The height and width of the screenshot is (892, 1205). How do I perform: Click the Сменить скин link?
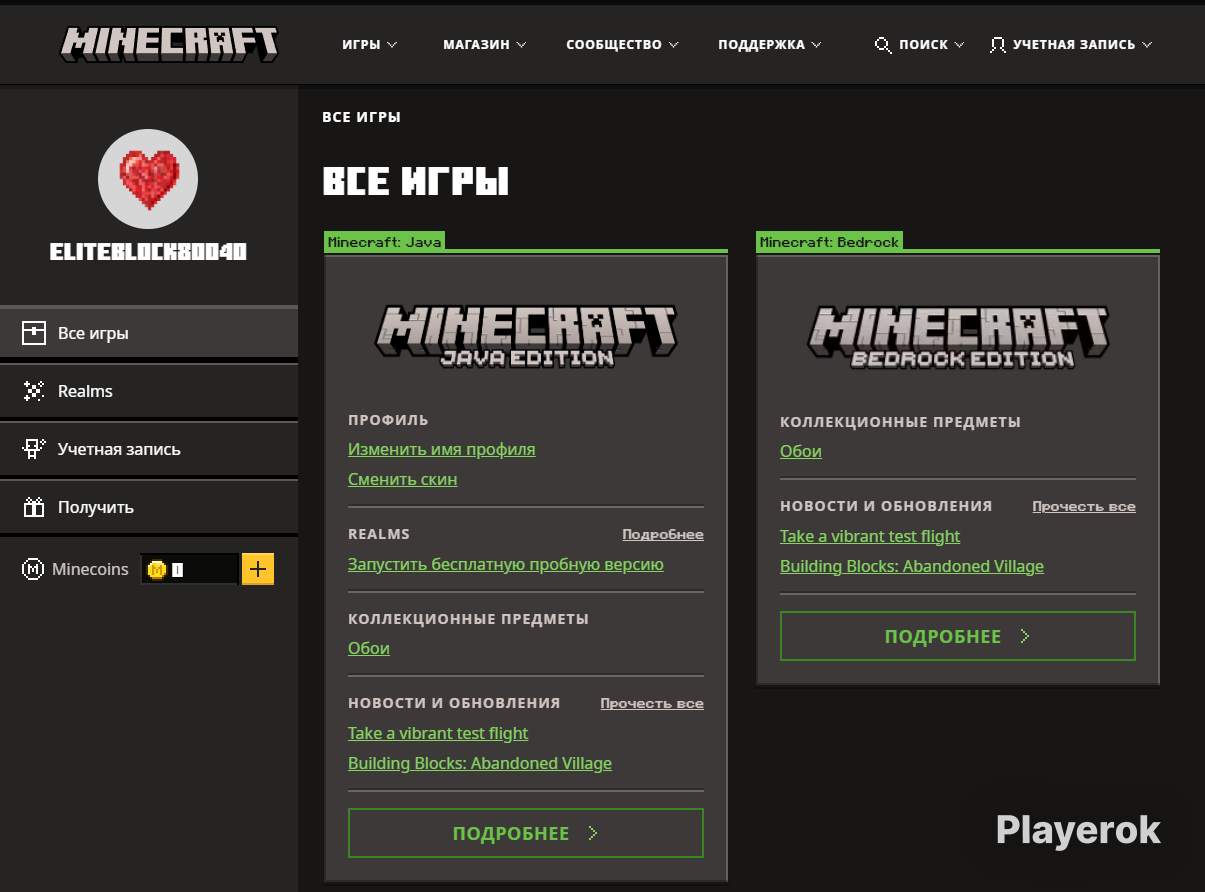pyautogui.click(x=403, y=479)
